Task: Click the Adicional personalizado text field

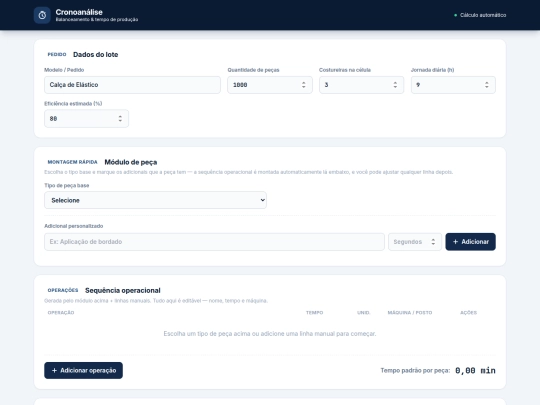Action: pos(214,242)
